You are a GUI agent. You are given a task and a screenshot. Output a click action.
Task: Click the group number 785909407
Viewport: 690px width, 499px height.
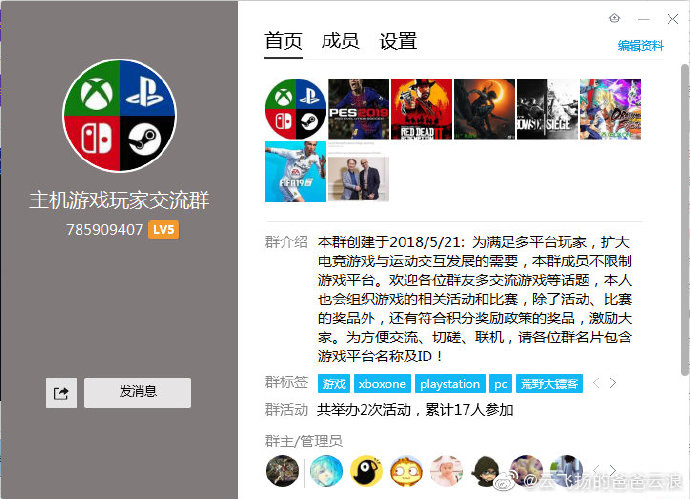(104, 230)
